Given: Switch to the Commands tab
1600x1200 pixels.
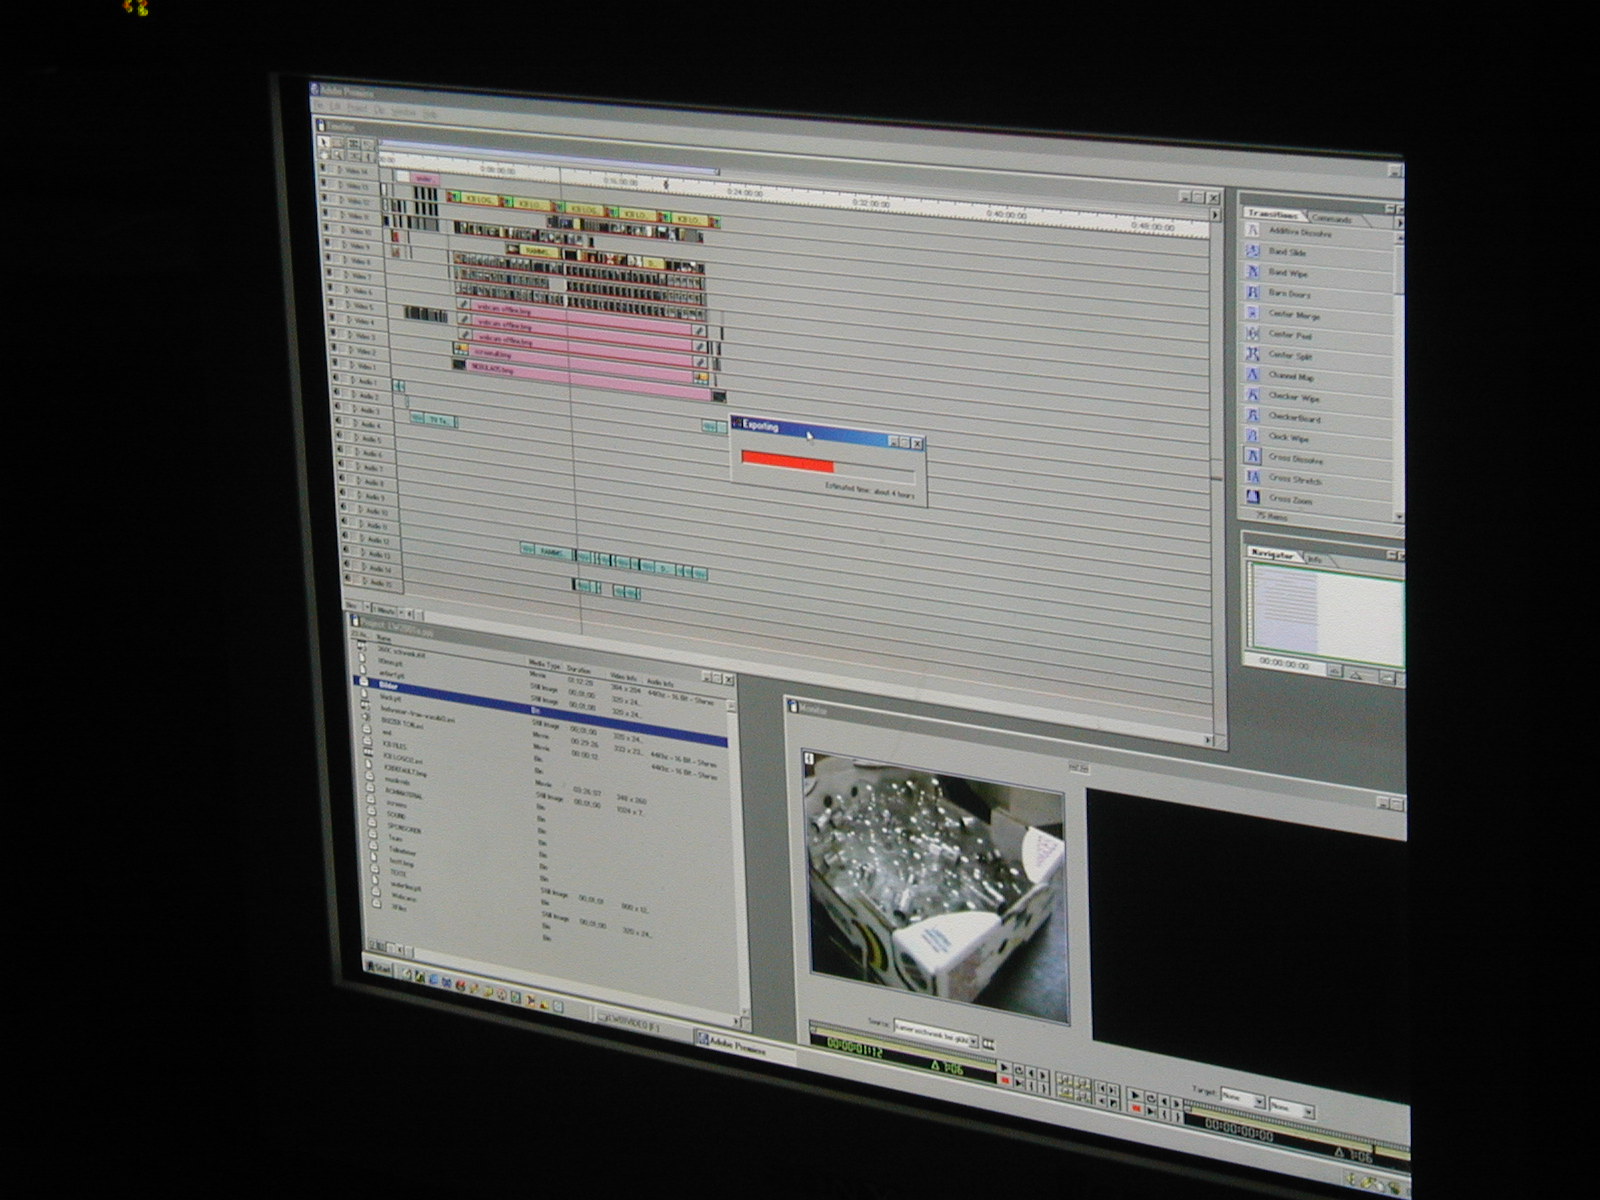Looking at the screenshot, I should point(1332,219).
